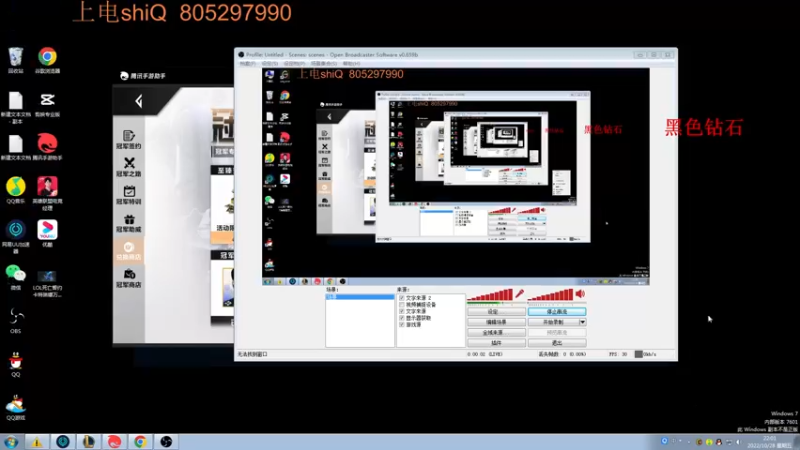The height and width of the screenshot is (450, 800).
Task: Open the Windows Start button
Action: [11, 441]
